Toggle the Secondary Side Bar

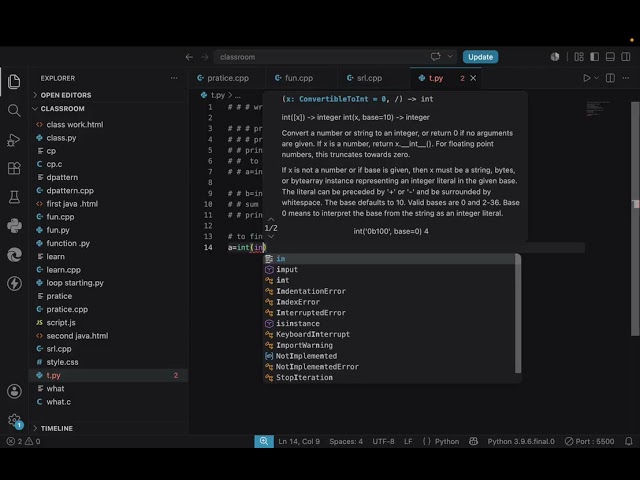(x=626, y=57)
